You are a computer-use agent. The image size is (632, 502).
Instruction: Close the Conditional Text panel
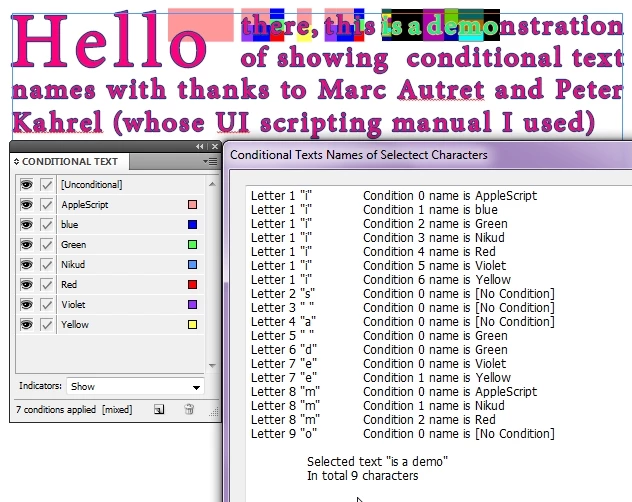tap(215, 147)
